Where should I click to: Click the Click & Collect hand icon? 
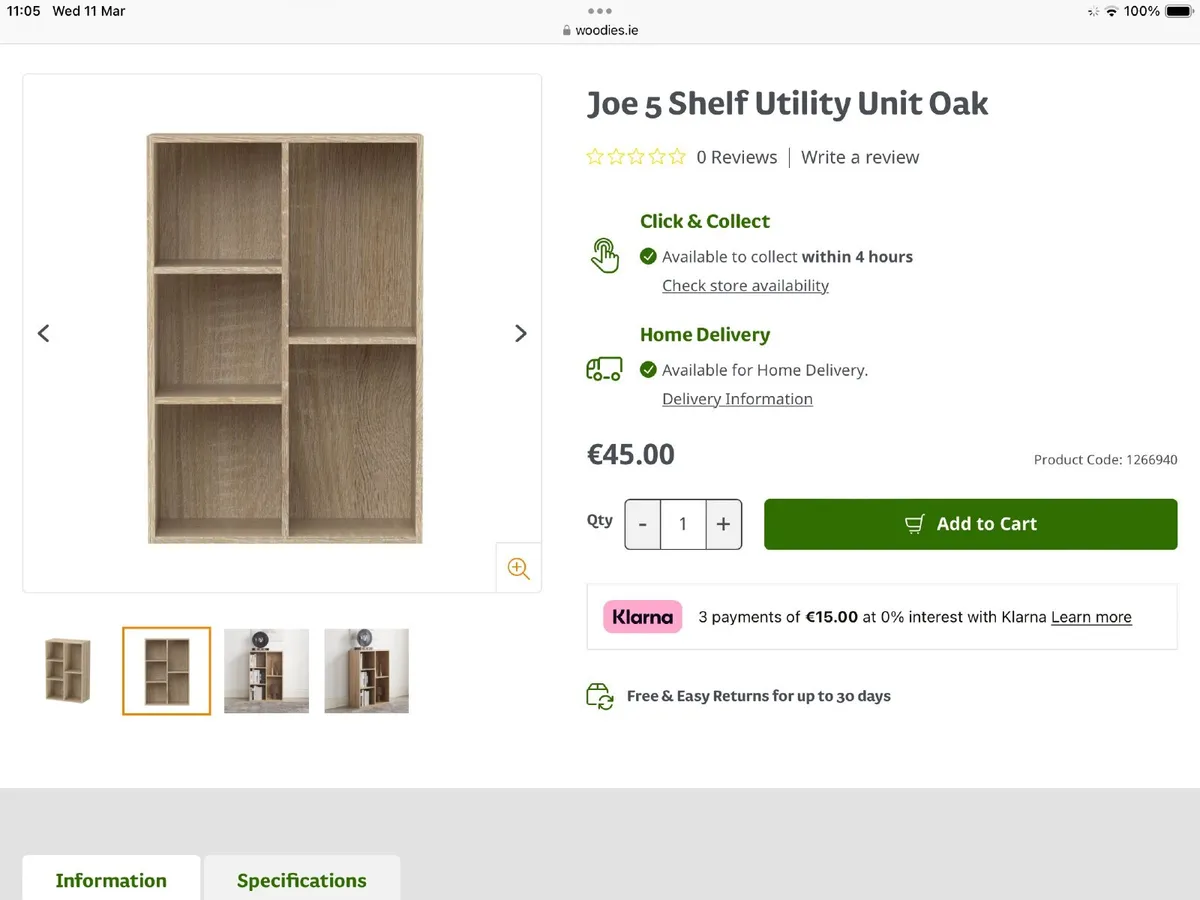tap(606, 255)
